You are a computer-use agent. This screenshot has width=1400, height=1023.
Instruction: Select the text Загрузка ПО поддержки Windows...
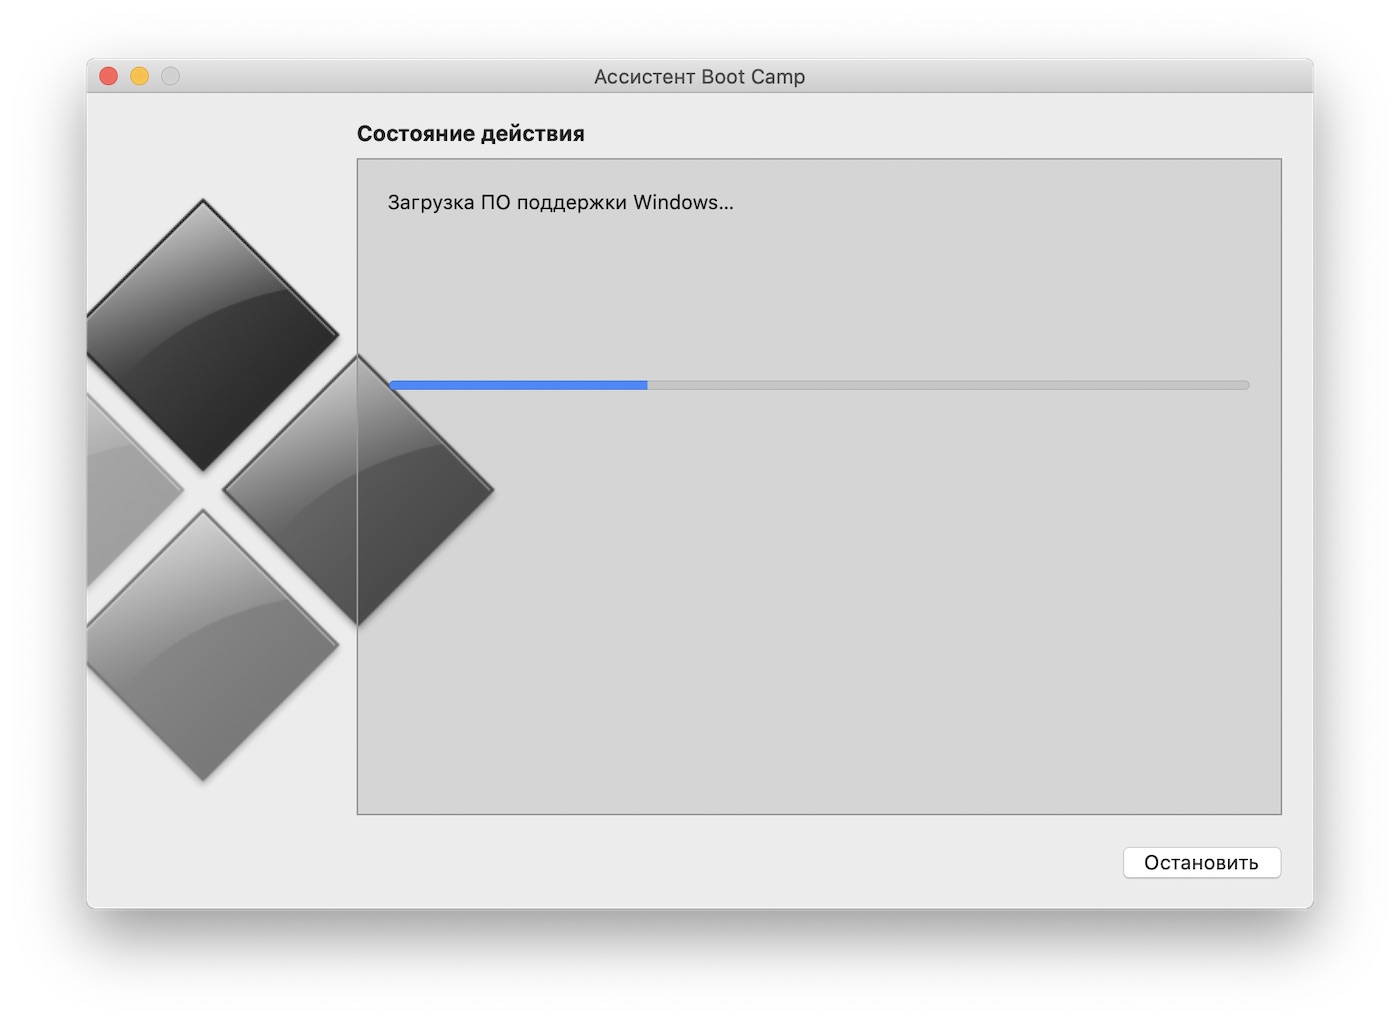click(x=560, y=202)
